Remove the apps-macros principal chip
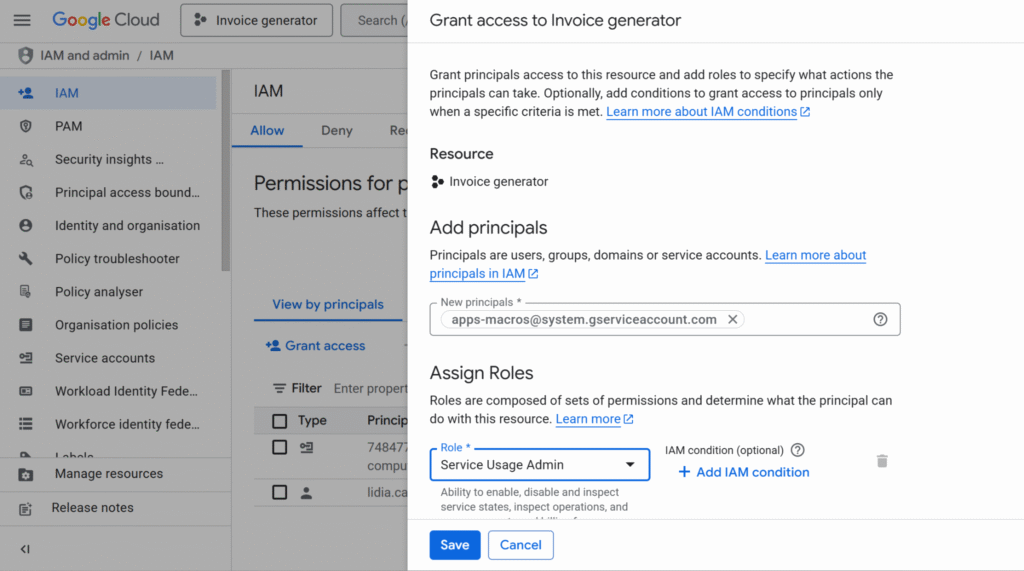 click(733, 319)
